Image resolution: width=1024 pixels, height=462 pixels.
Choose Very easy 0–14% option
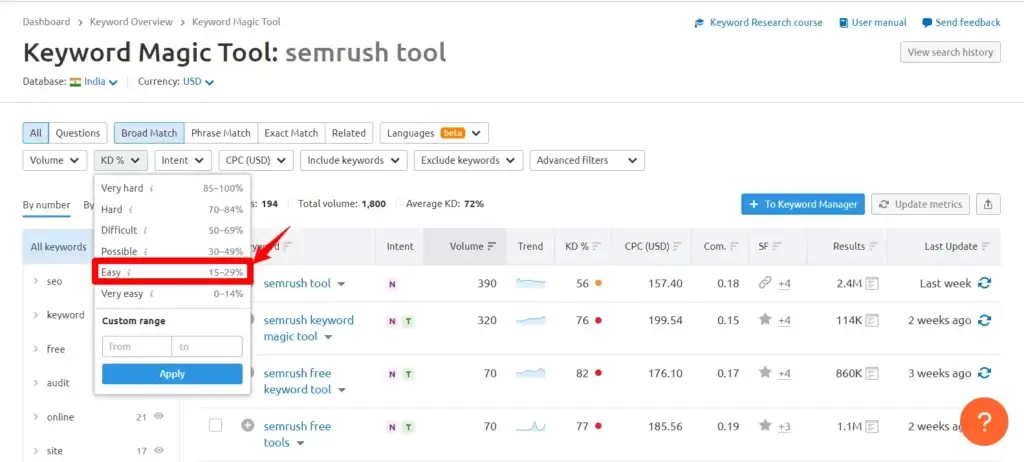[x=172, y=293]
